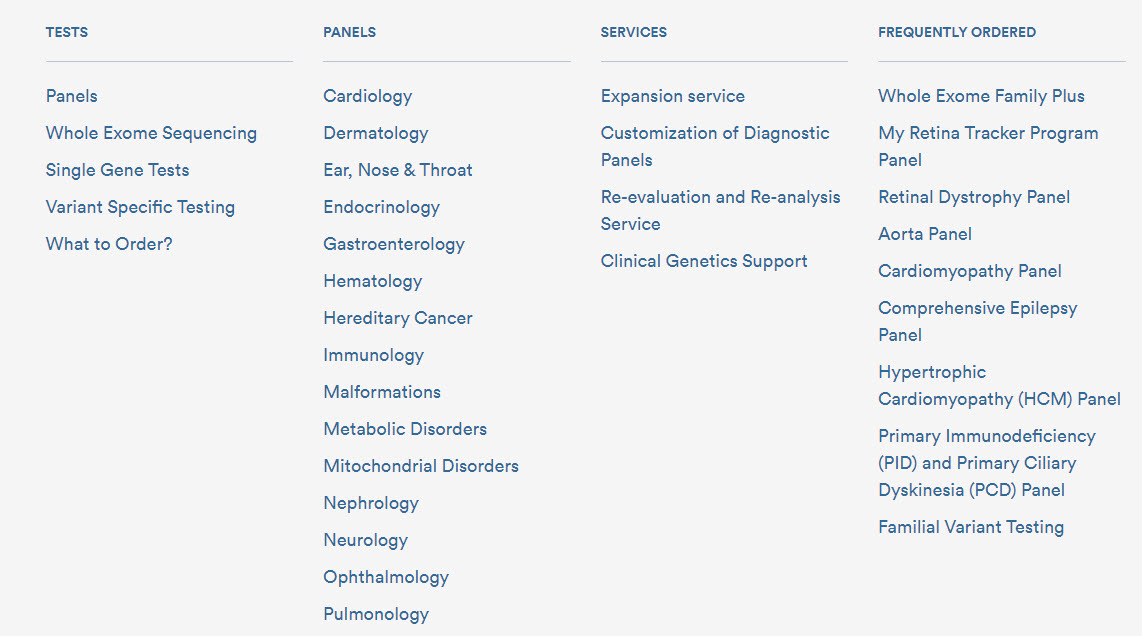
Task: Click the Expansion service link
Action: click(x=672, y=96)
